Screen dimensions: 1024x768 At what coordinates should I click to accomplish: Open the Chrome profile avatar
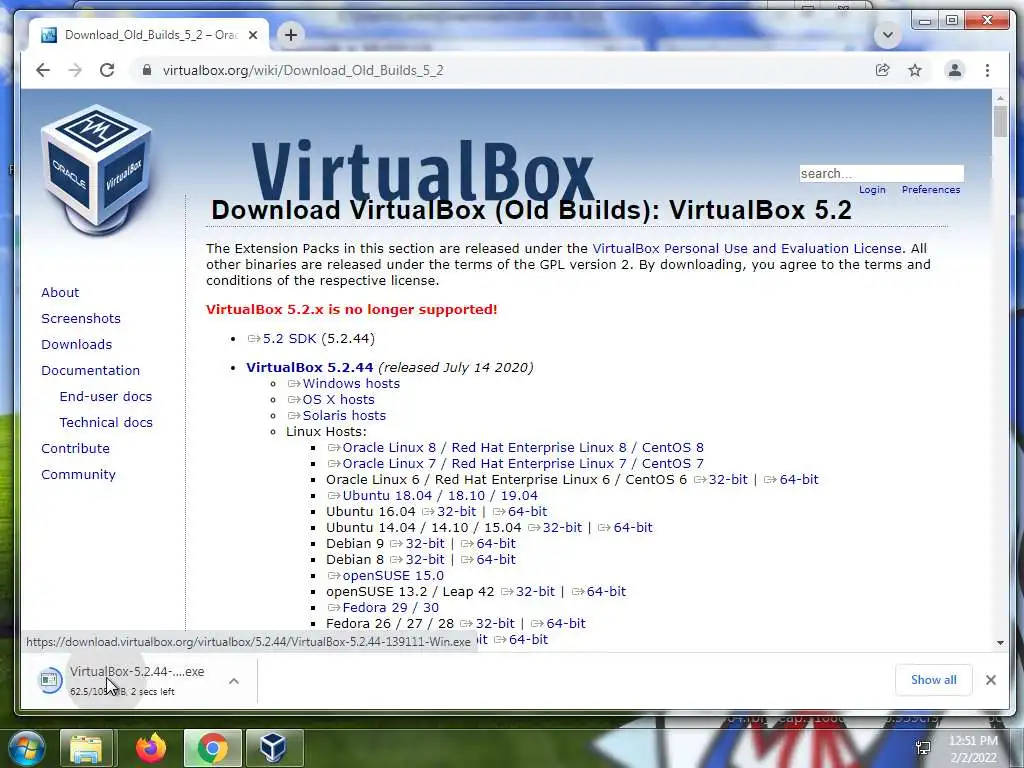coord(955,70)
